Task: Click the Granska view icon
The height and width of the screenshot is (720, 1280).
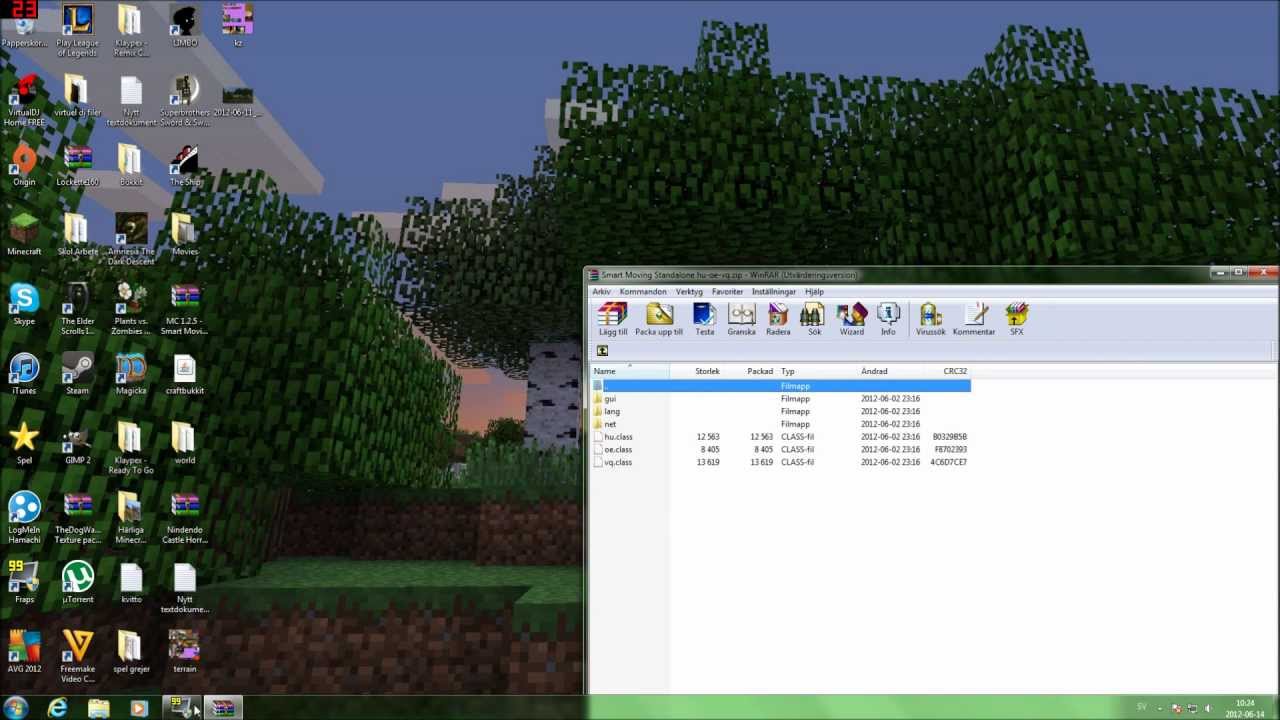Action: pyautogui.click(x=741, y=319)
